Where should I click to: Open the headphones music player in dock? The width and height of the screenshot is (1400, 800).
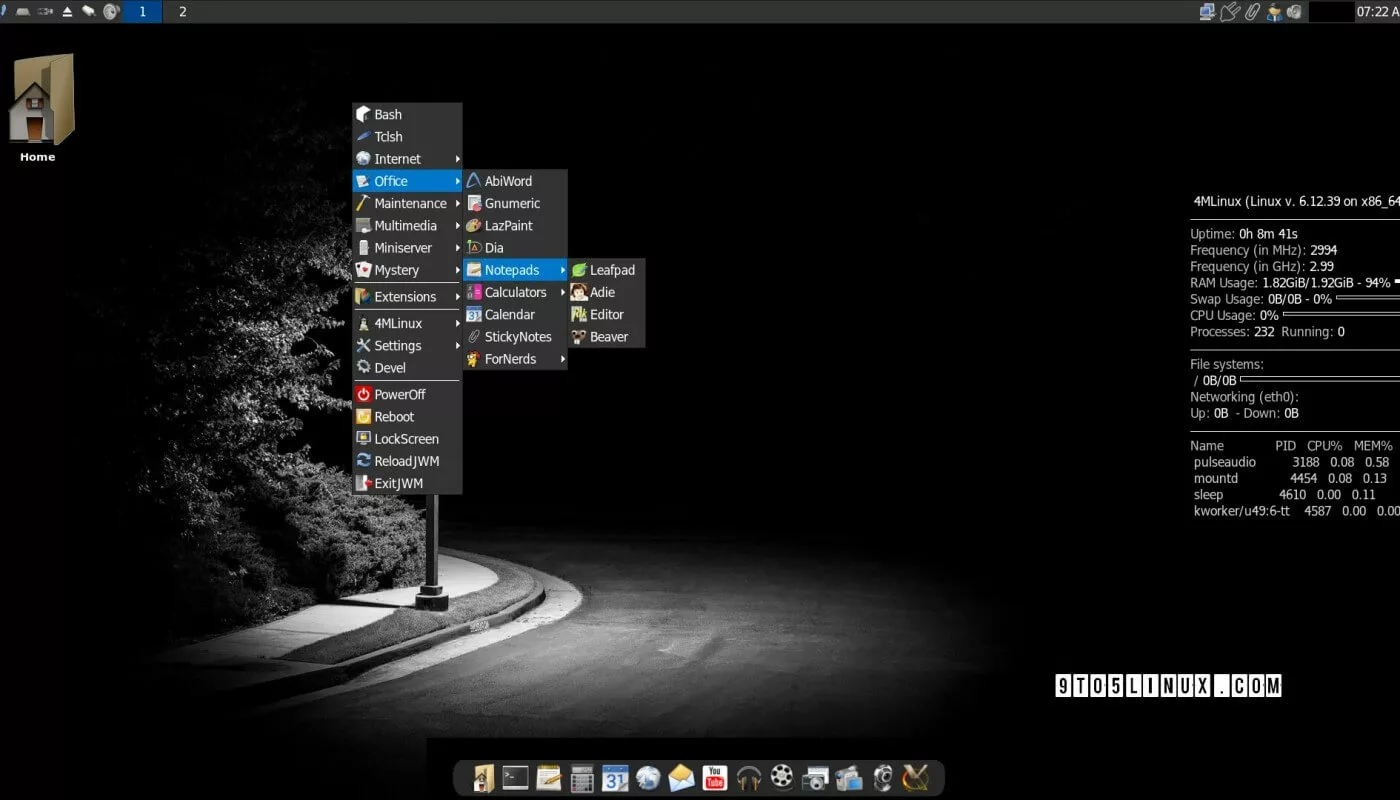pos(748,777)
